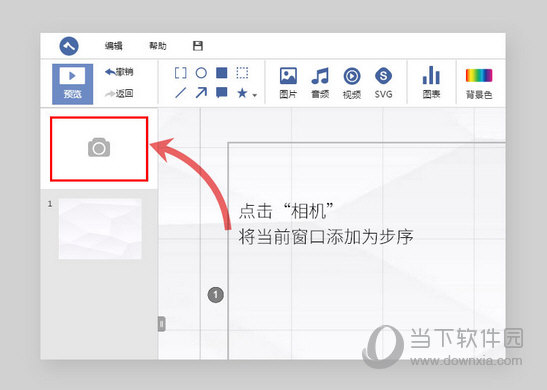The width and height of the screenshot is (547, 390).
Task: Insert an SVG graphic
Action: point(383,83)
